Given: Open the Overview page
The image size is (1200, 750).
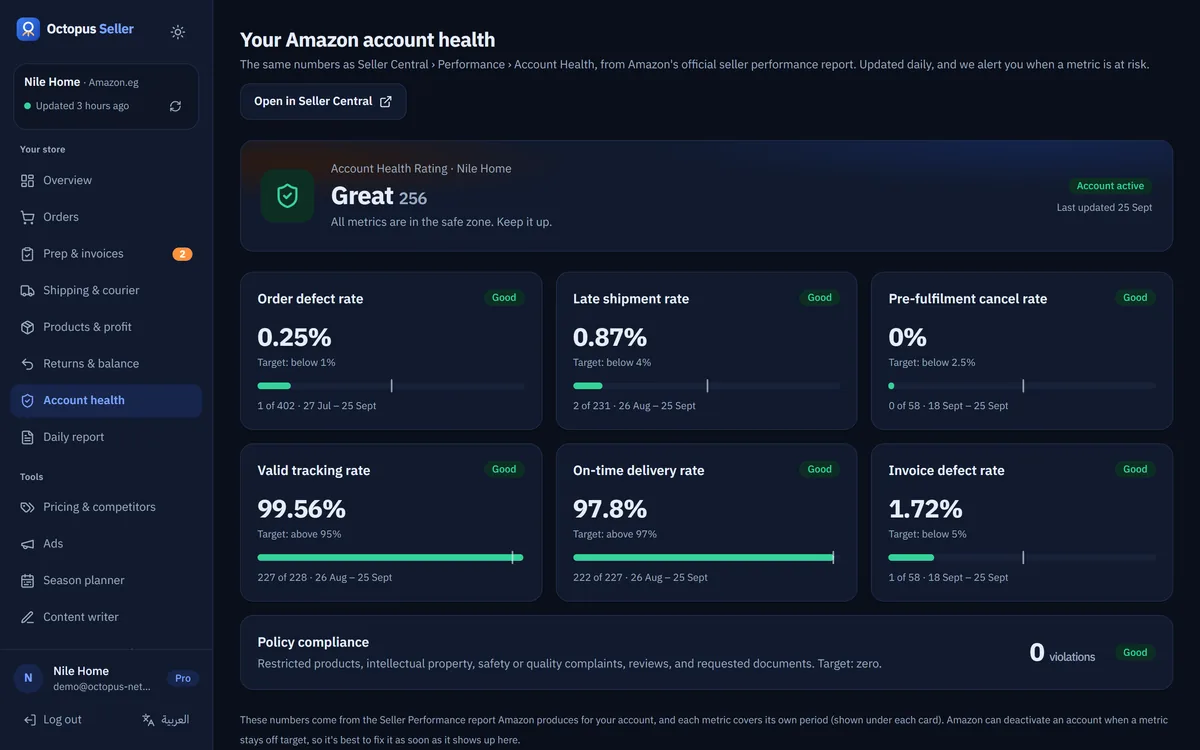Looking at the screenshot, I should pyautogui.click(x=106, y=181).
